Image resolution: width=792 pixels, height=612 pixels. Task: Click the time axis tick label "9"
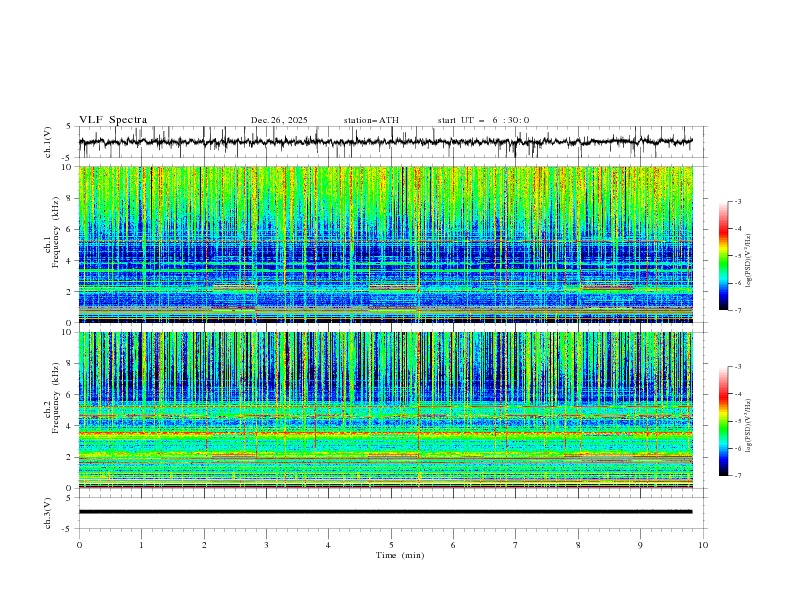click(x=640, y=545)
